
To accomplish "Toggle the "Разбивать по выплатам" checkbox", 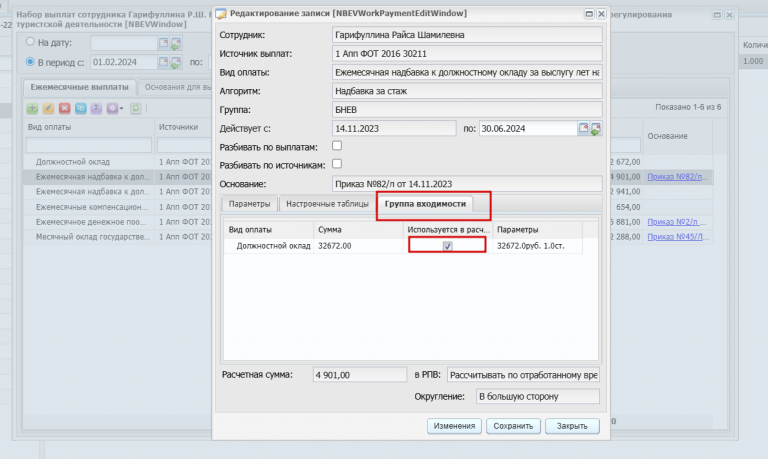I will click(x=337, y=146).
